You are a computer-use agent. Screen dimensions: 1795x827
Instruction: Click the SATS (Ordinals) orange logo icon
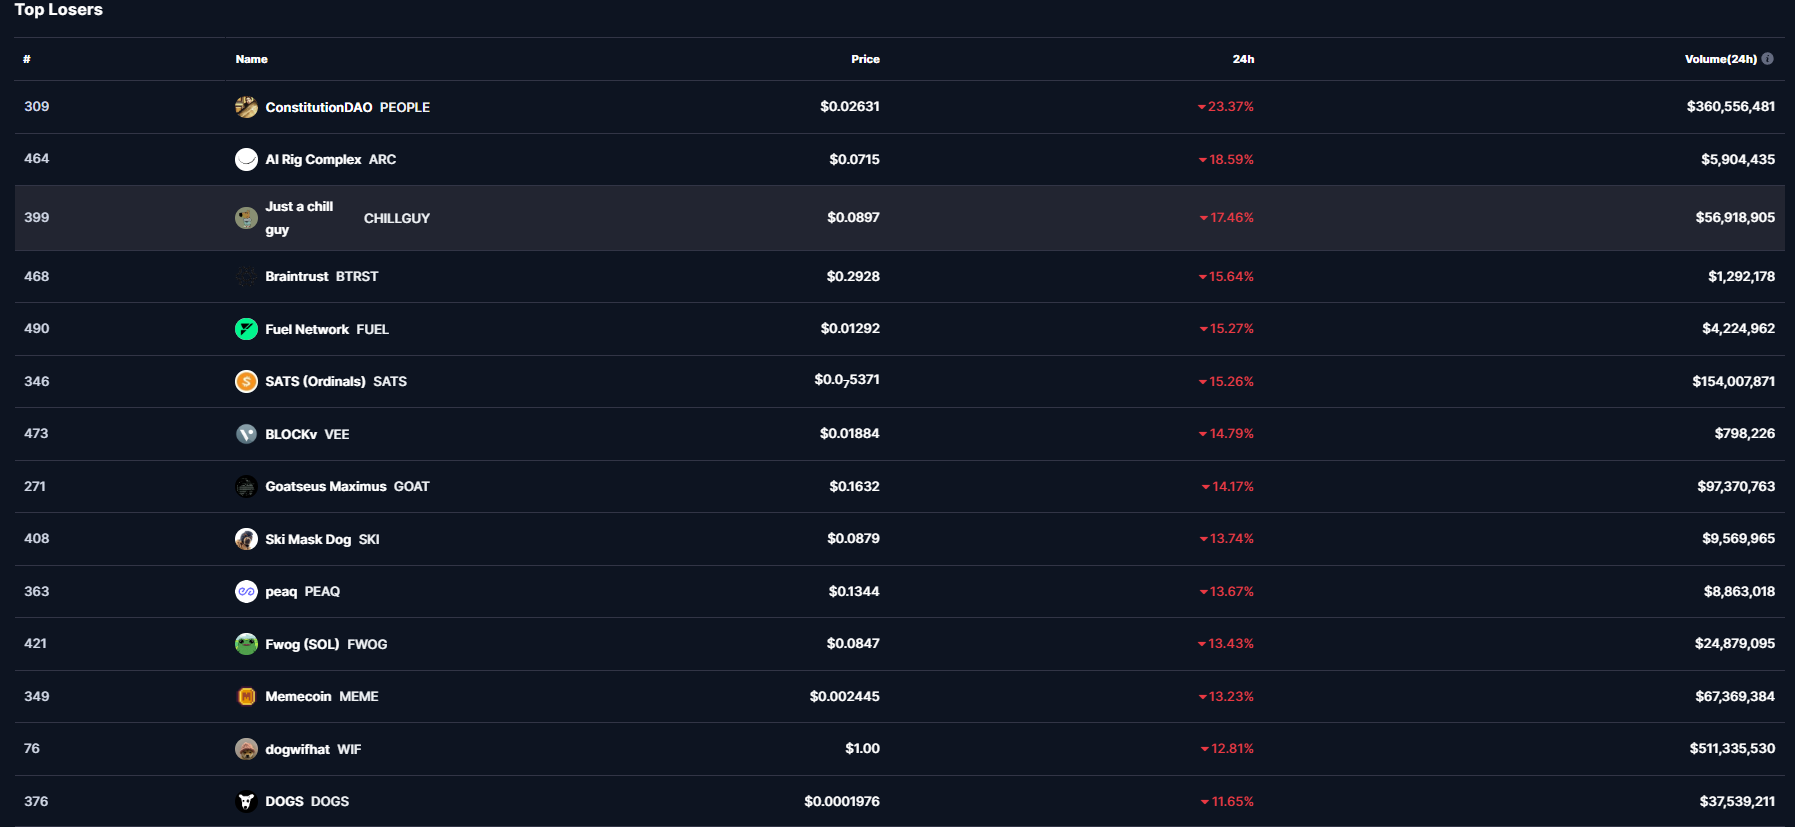coord(246,381)
